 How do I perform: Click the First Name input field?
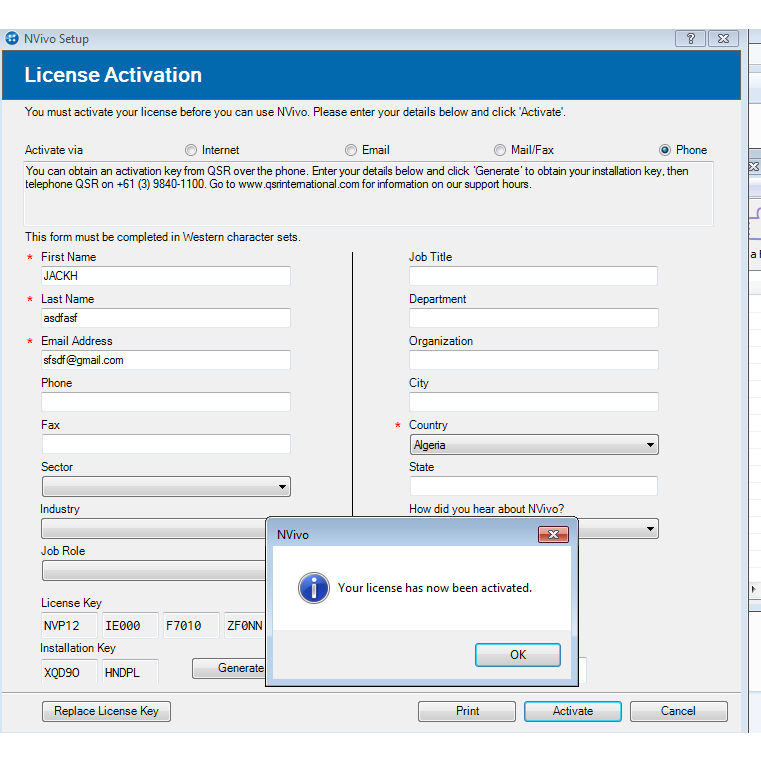[x=166, y=276]
